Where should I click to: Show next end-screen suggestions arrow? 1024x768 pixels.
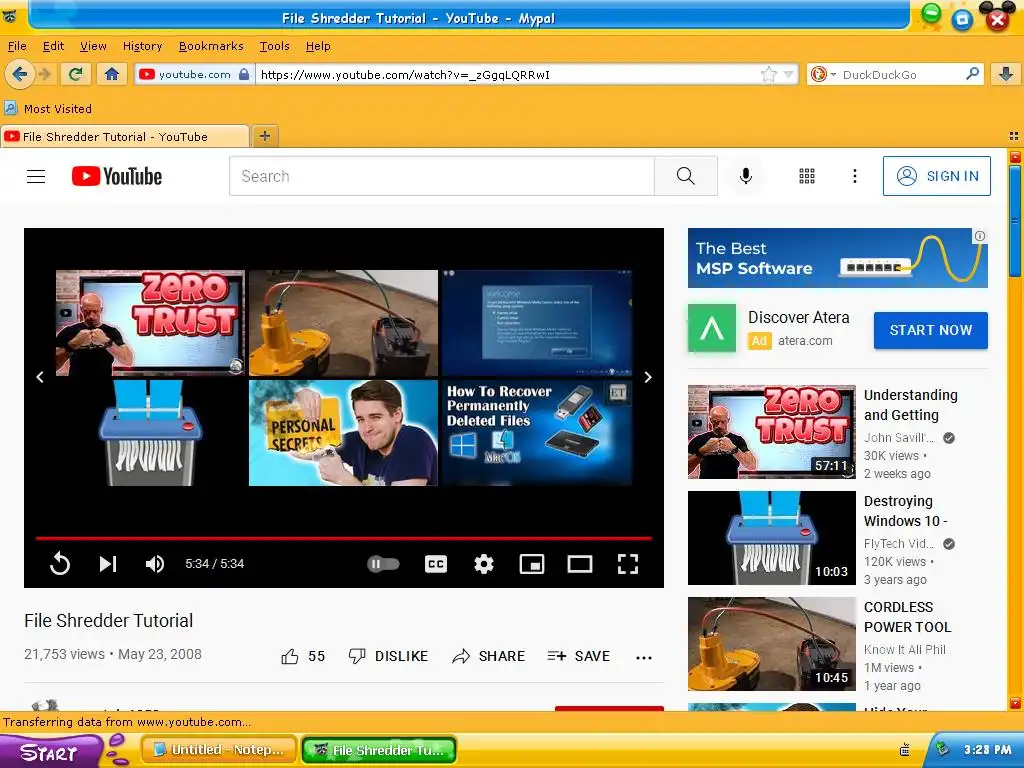648,377
